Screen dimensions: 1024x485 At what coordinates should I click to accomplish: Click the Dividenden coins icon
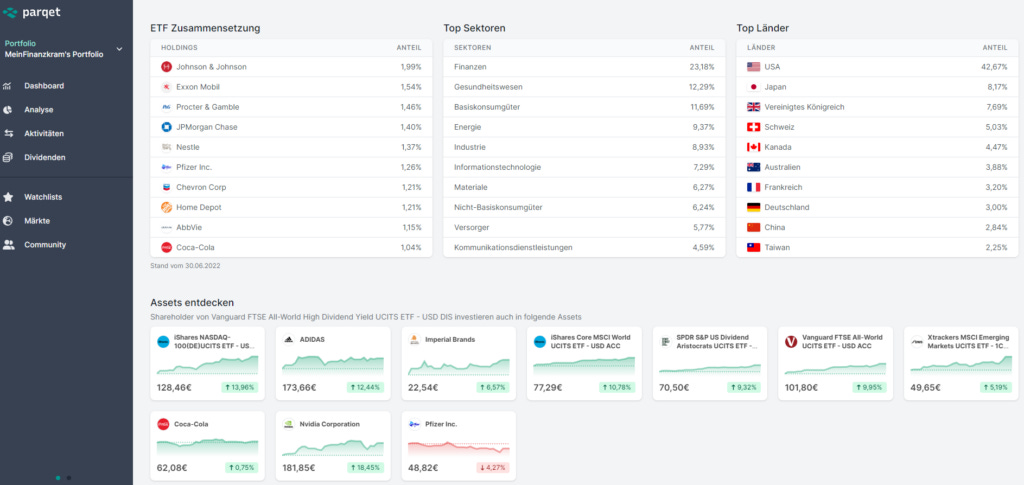8,157
